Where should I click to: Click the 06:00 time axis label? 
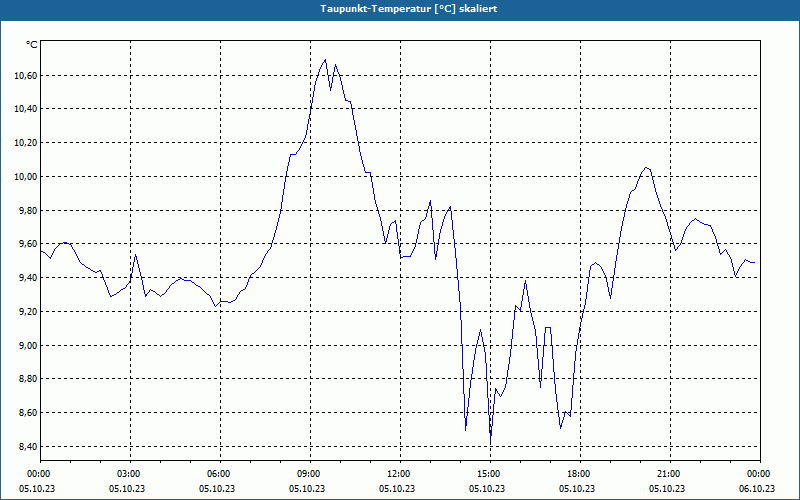[x=220, y=474]
